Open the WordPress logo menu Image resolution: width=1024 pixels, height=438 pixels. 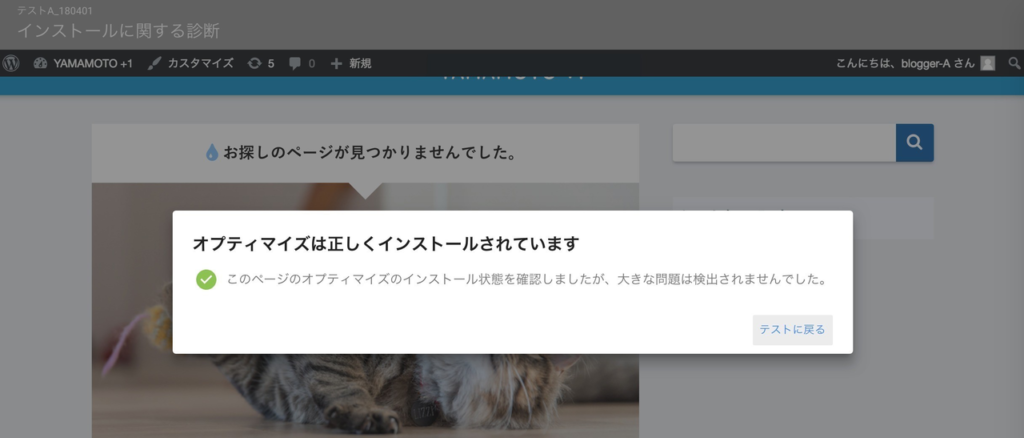click(11, 63)
